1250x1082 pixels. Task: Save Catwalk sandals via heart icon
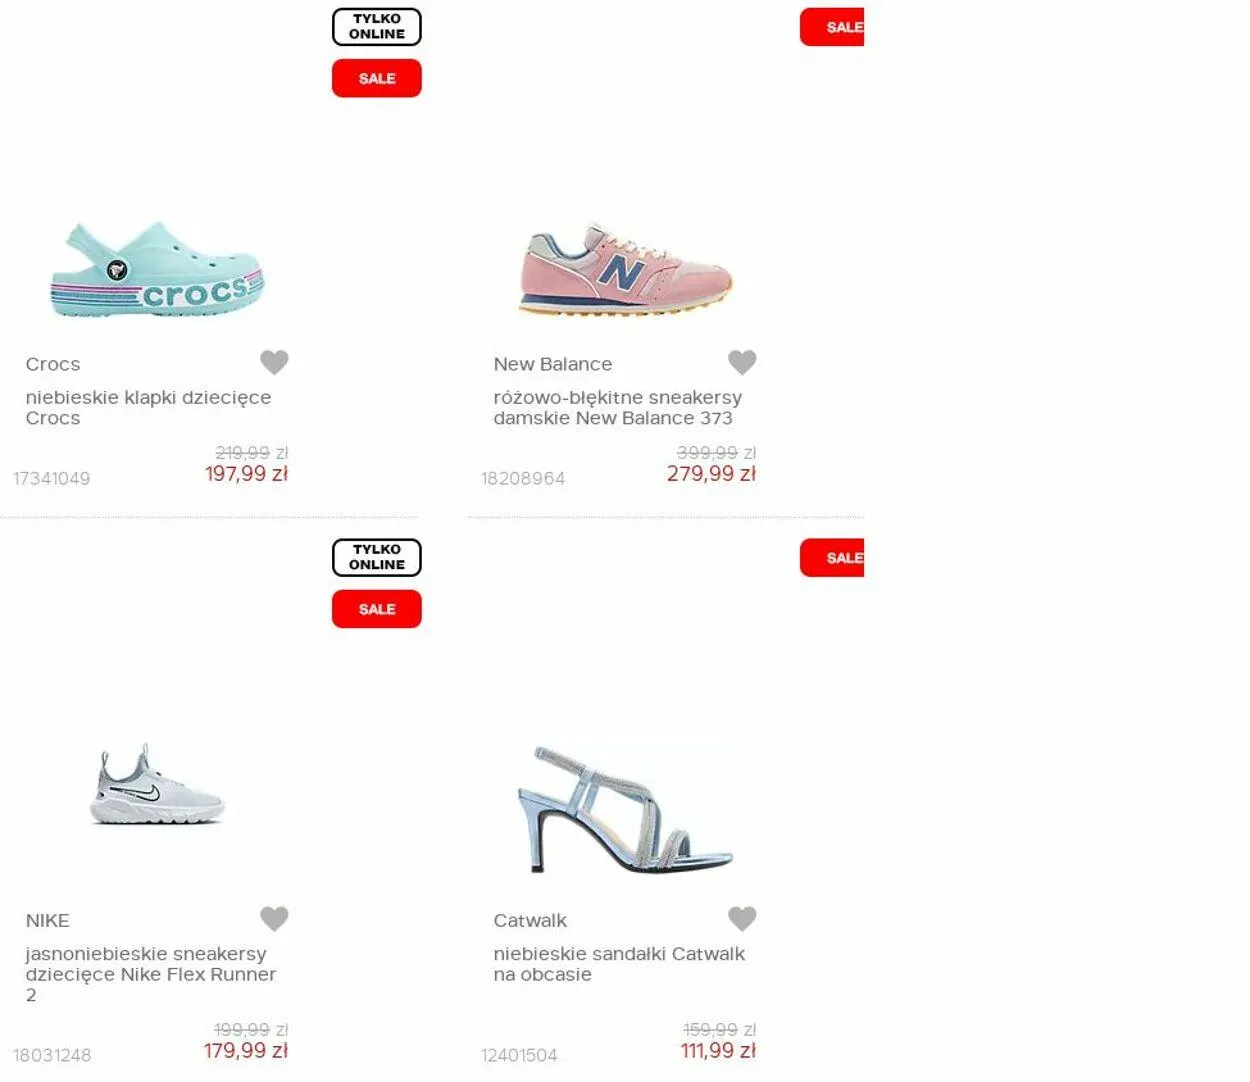(x=742, y=918)
